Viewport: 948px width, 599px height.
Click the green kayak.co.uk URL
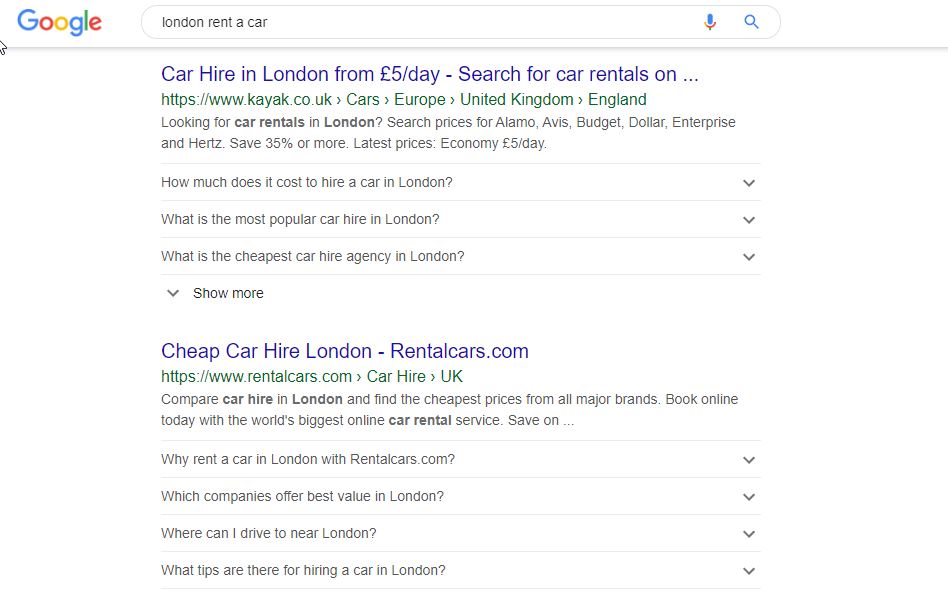246,100
